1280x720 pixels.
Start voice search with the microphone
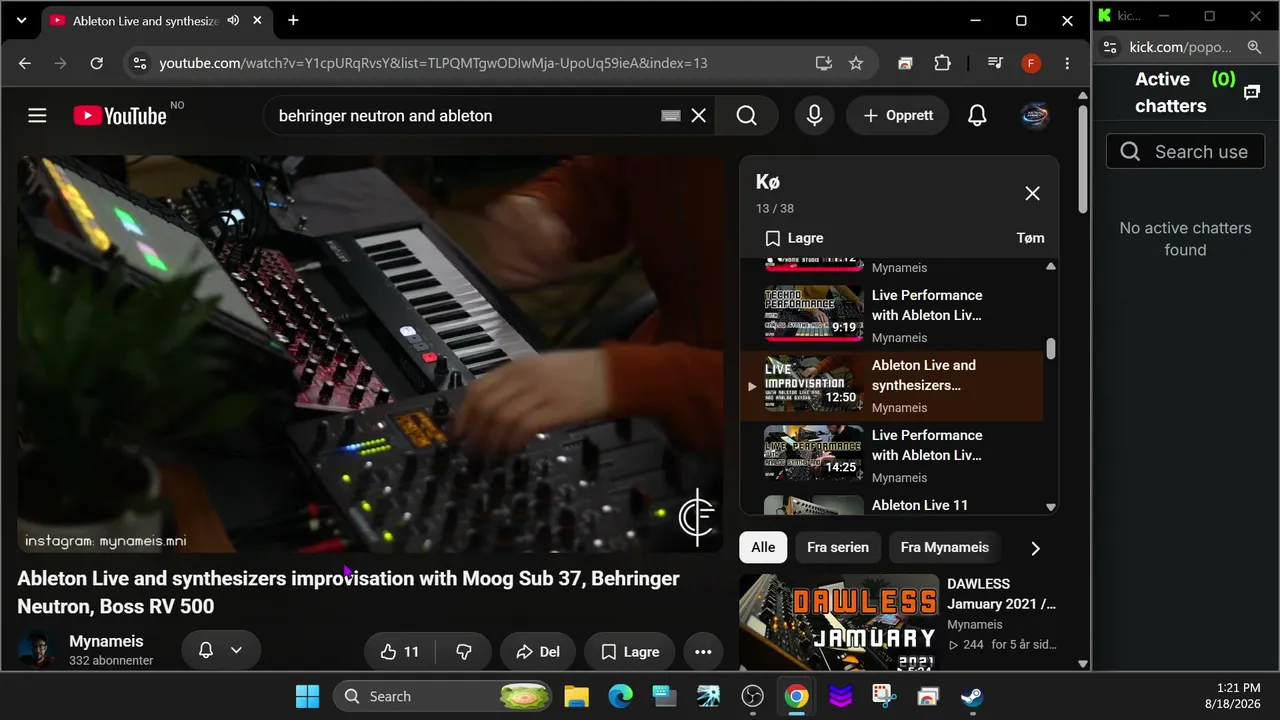(815, 116)
